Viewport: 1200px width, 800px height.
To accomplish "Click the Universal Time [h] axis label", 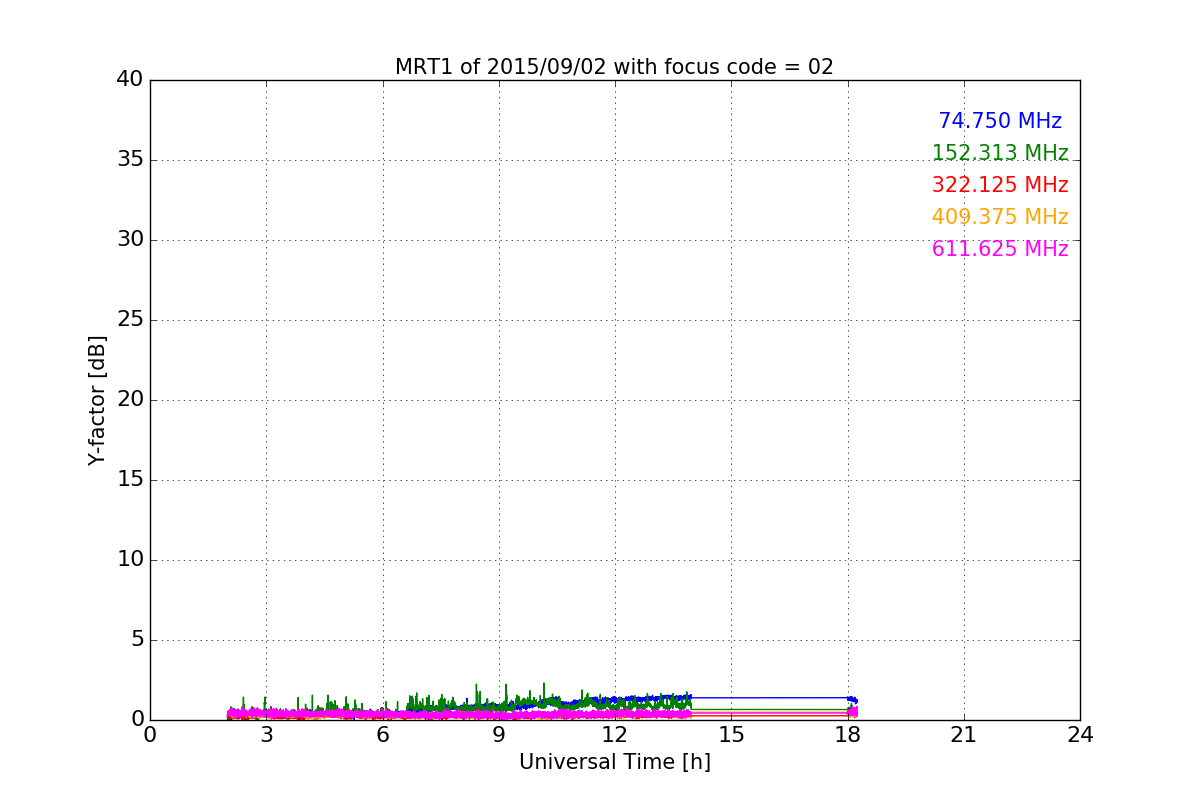I will (614, 762).
